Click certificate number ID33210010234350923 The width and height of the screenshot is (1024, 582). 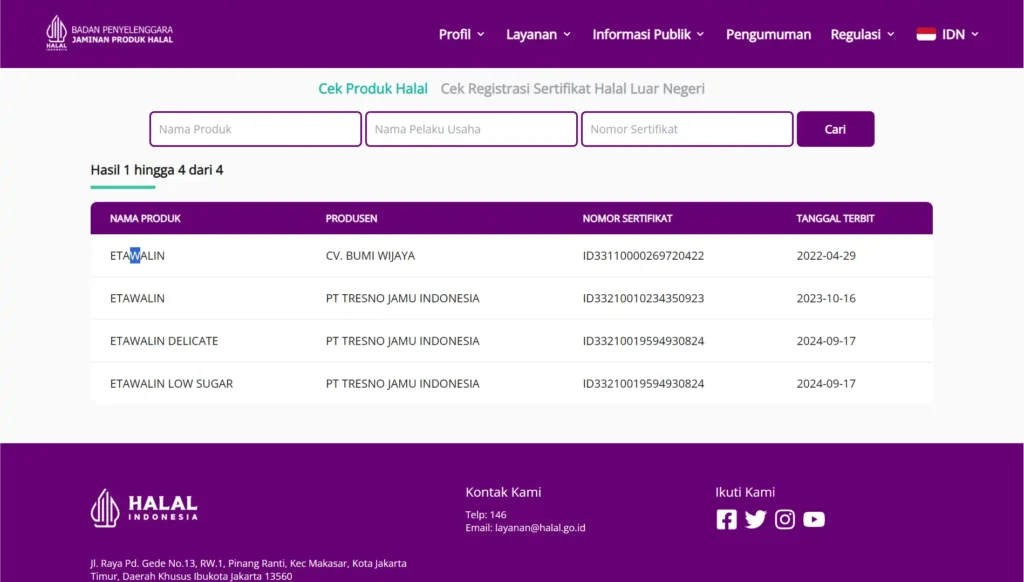pos(643,298)
